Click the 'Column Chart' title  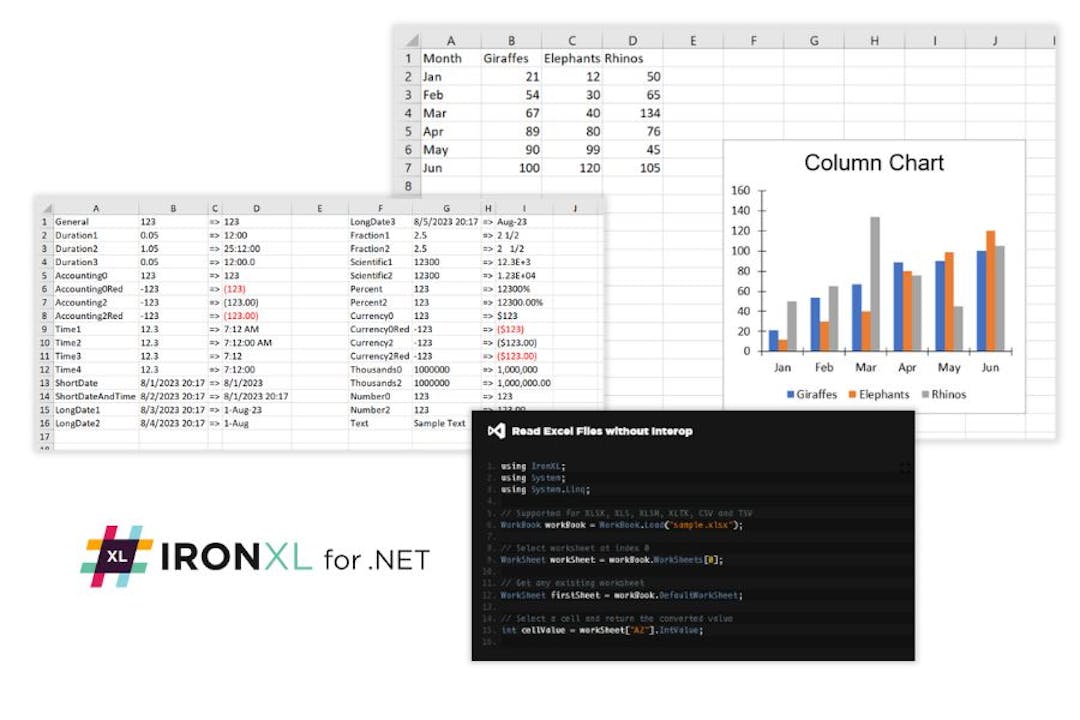tap(874, 163)
